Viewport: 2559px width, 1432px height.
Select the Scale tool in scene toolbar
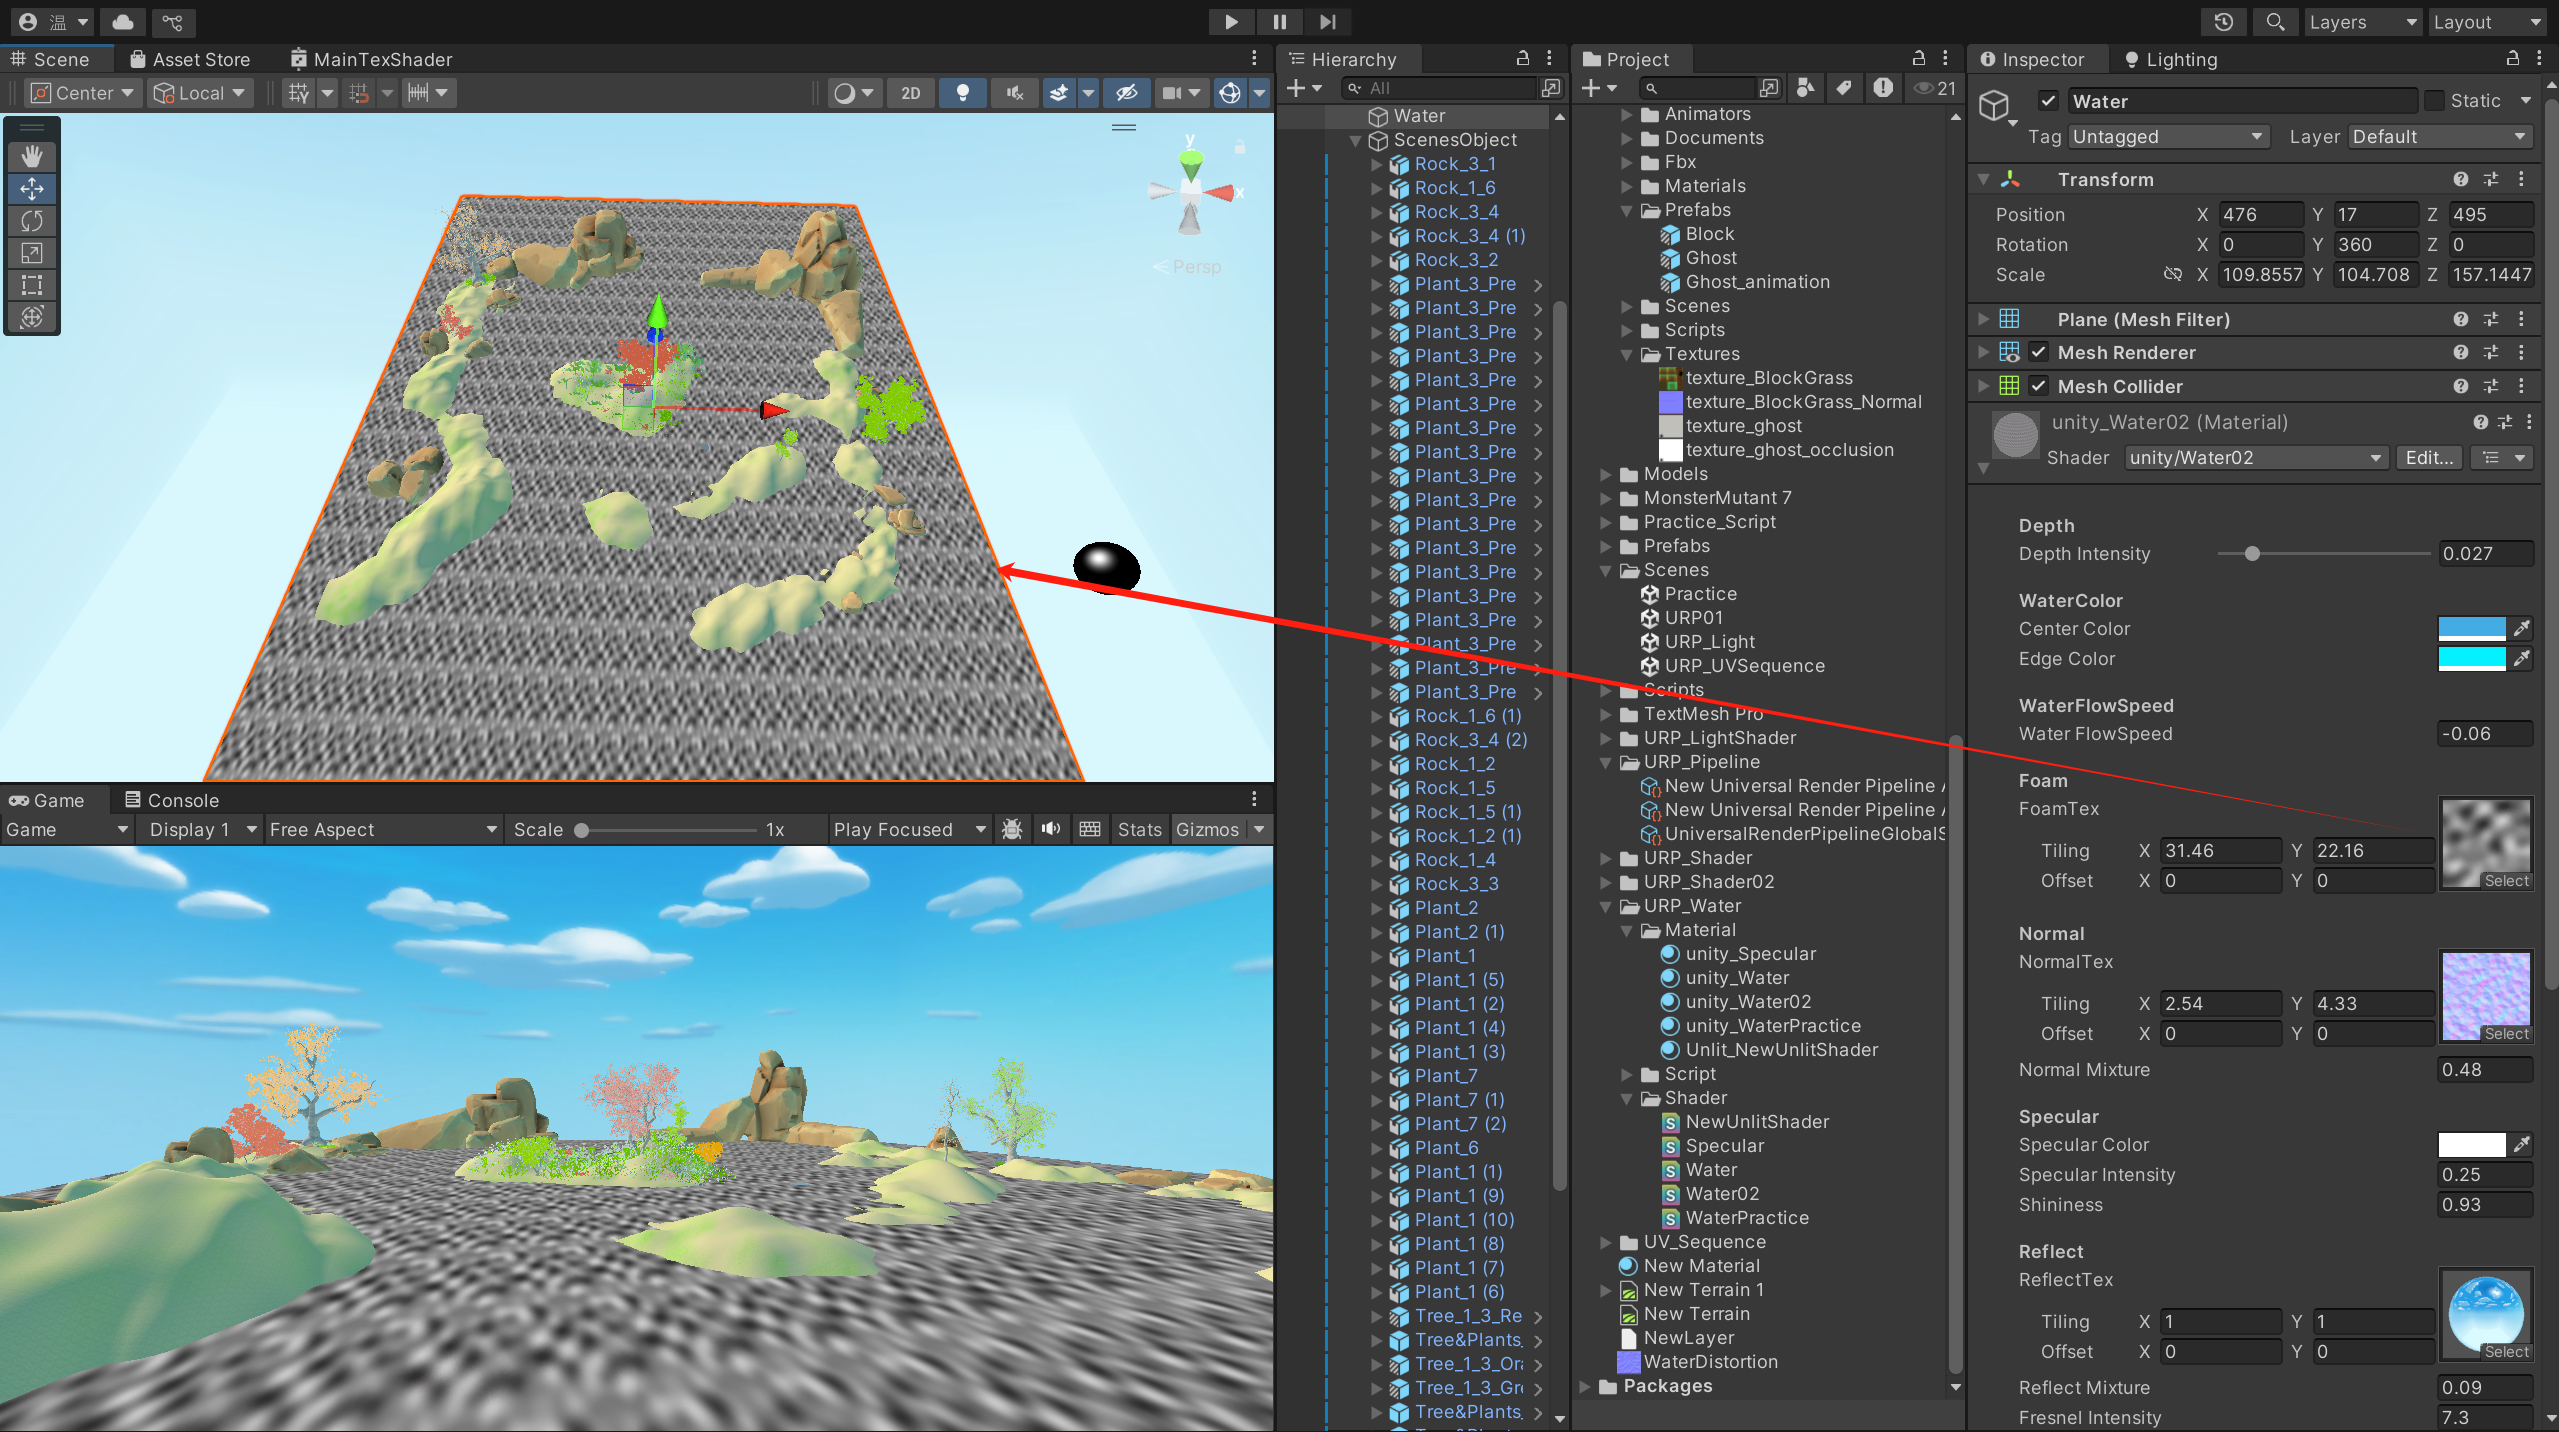pyautogui.click(x=32, y=253)
